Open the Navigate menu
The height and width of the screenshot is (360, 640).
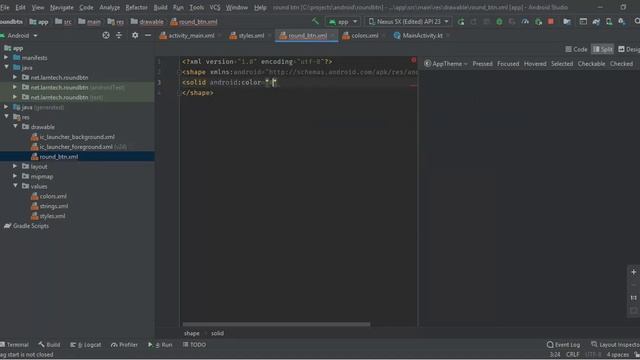pos(62,7)
